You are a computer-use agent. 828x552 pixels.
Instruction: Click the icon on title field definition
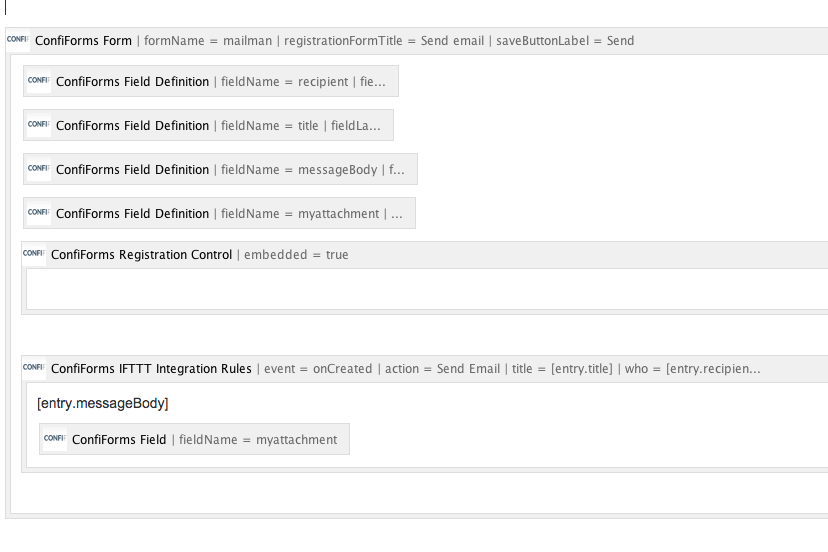pos(39,125)
